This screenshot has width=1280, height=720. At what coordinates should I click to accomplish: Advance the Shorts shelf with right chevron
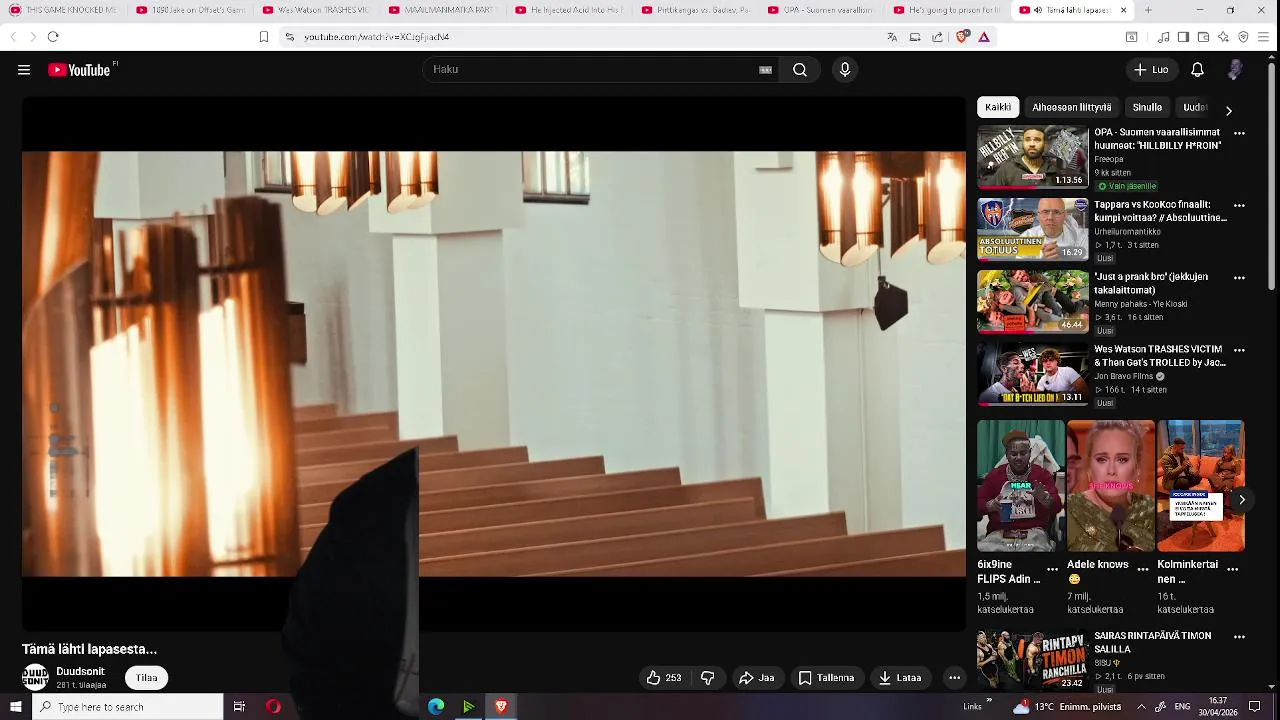point(1242,500)
